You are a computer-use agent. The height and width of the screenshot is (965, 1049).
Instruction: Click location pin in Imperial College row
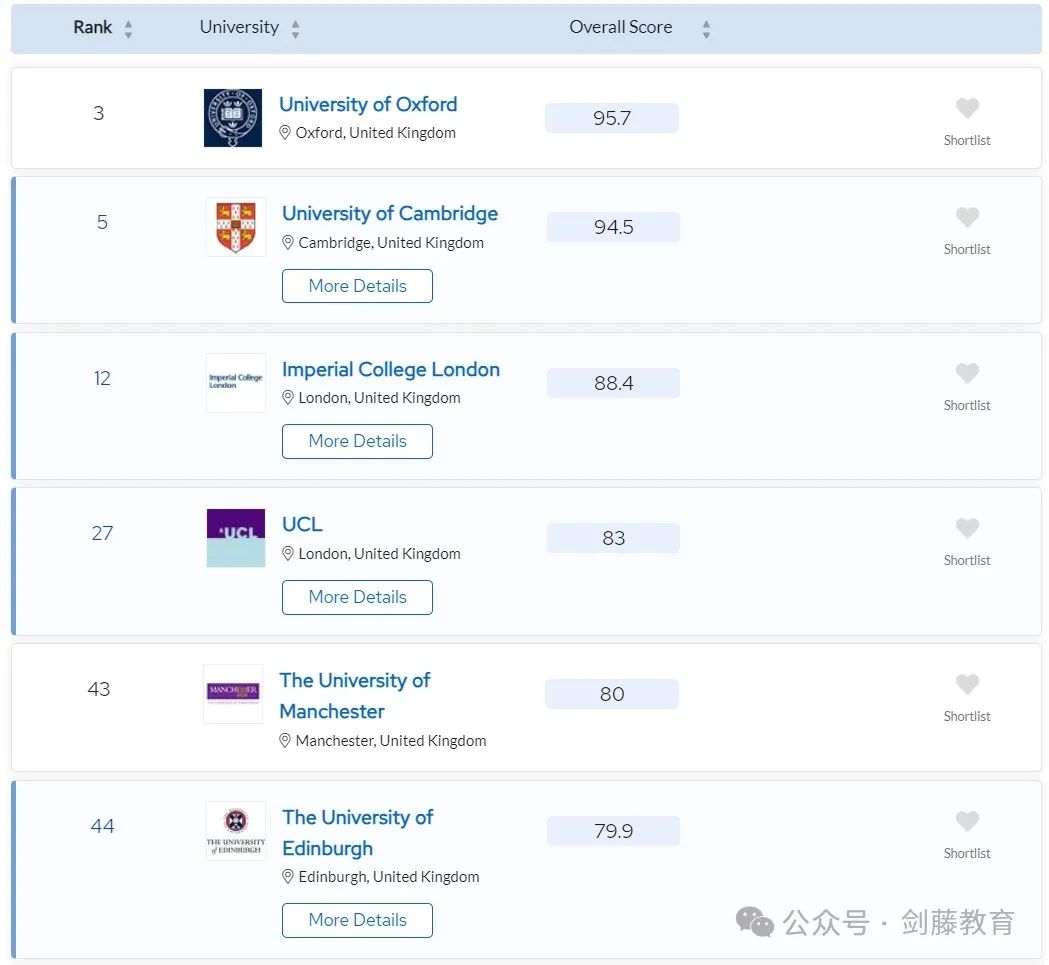pos(288,398)
